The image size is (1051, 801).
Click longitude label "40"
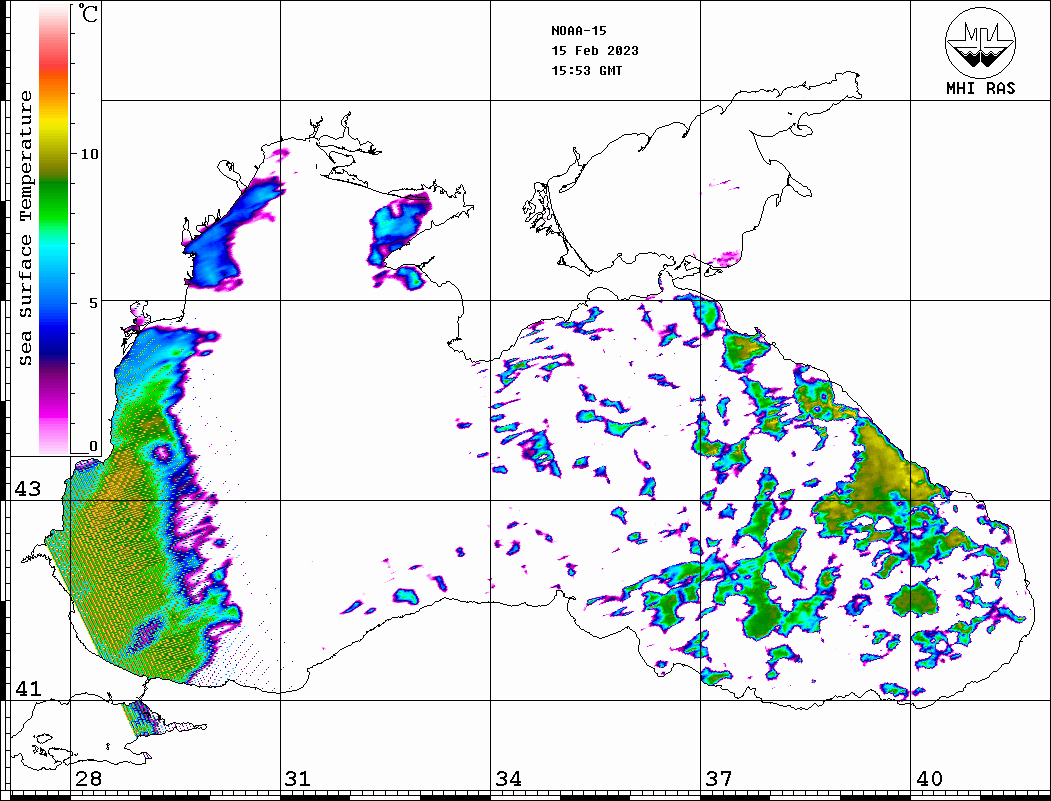coord(928,779)
